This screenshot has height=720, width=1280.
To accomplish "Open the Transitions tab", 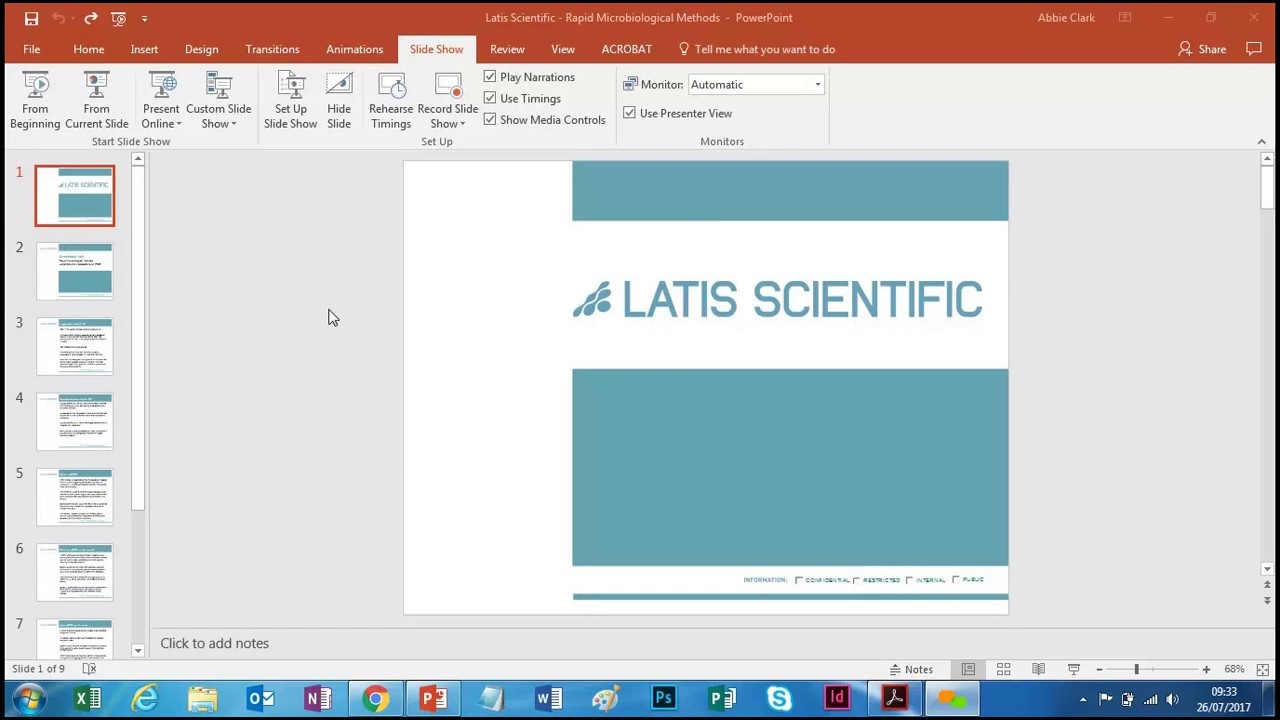I will point(272,49).
